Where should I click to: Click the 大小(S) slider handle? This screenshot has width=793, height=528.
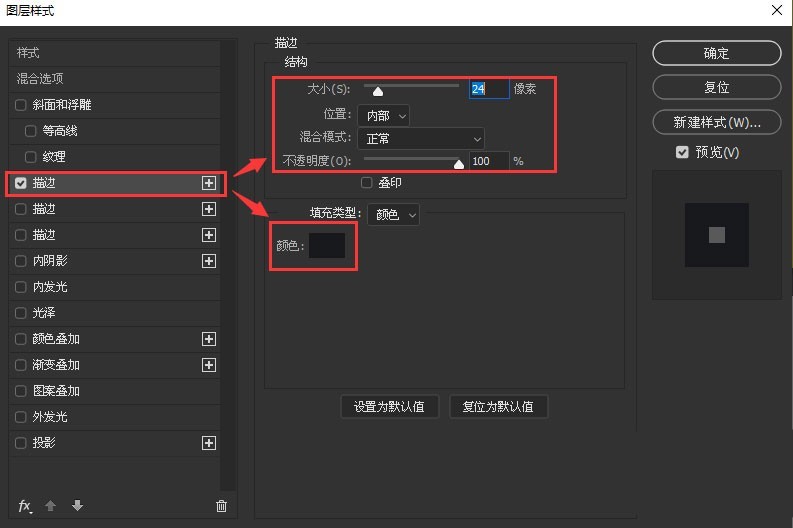[x=378, y=92]
